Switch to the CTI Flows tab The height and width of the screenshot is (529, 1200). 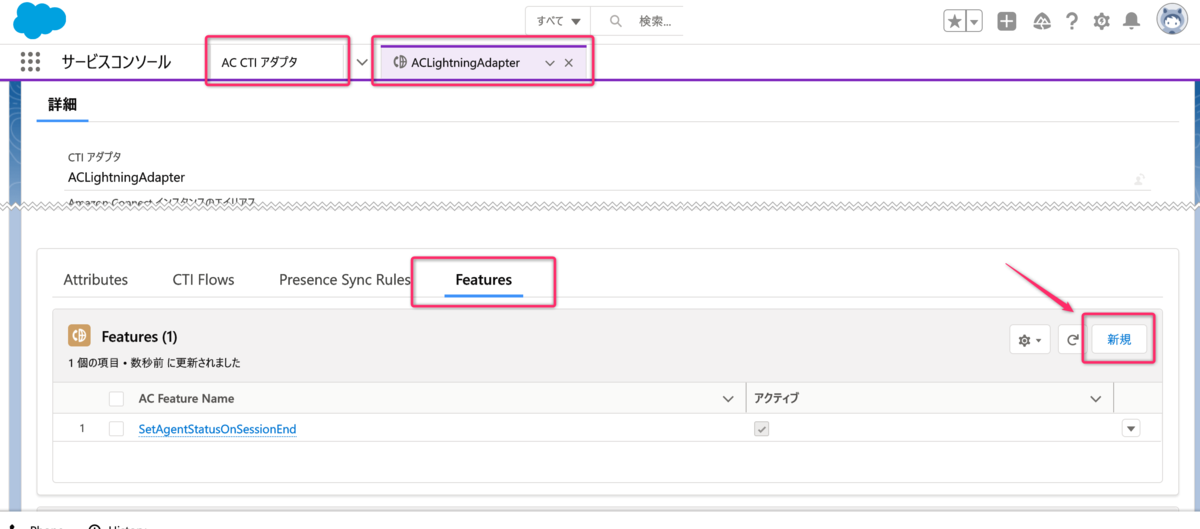[203, 279]
